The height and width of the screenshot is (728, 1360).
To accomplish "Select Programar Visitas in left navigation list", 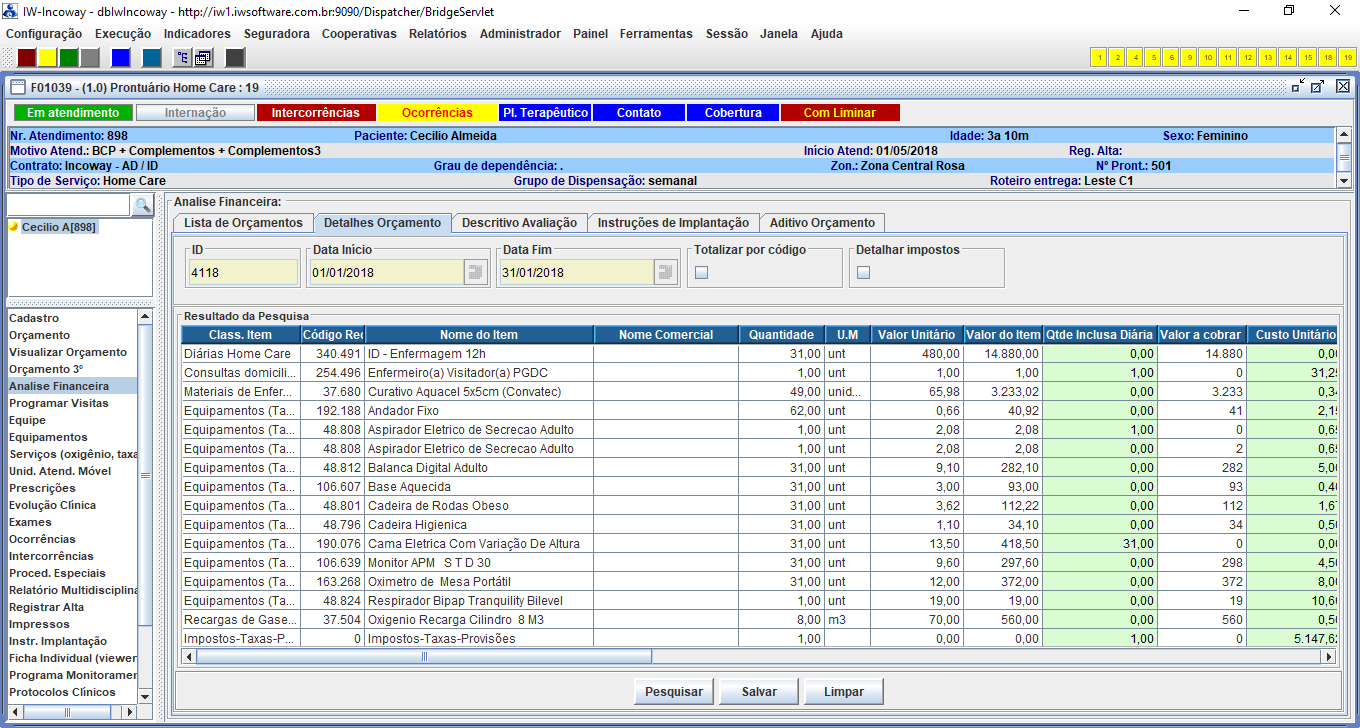I will 59,403.
